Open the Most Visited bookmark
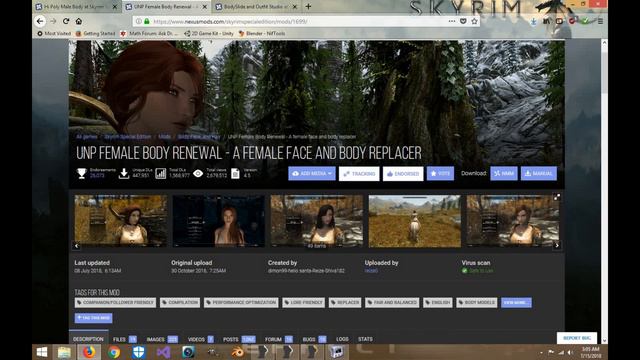Image resolution: width=640 pixels, height=360 pixels. tap(54, 33)
